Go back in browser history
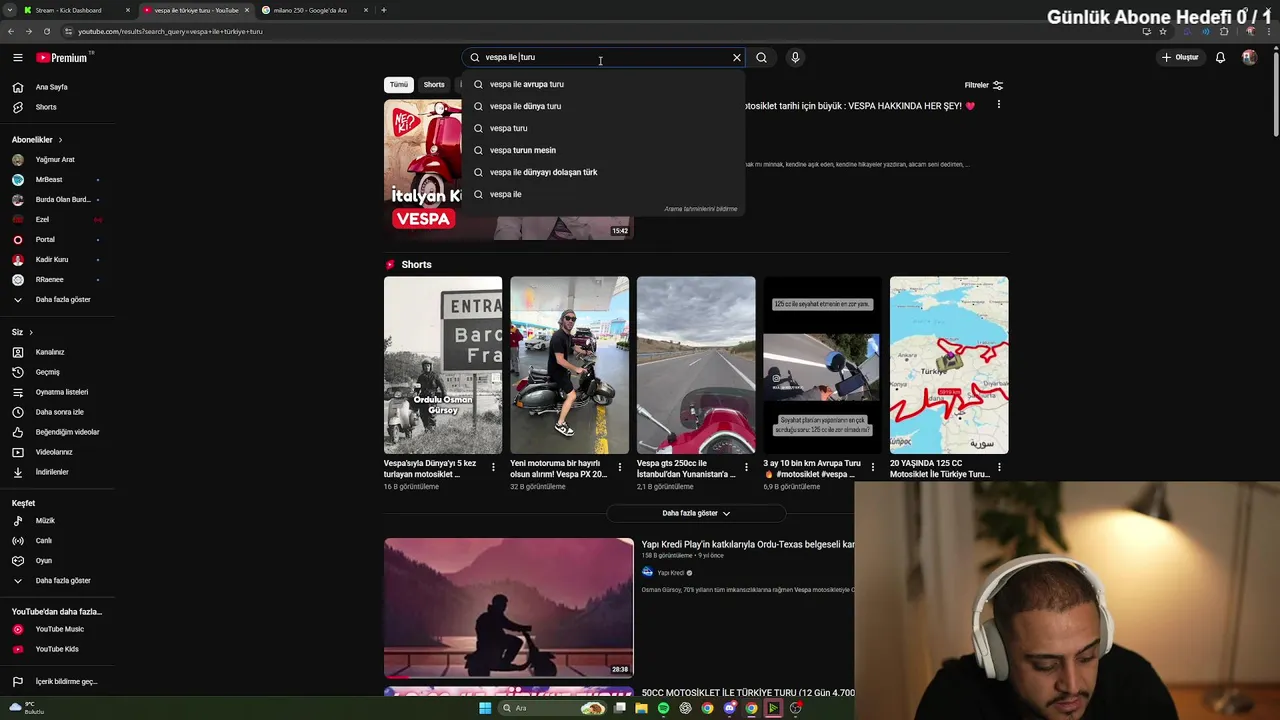This screenshot has height=720, width=1280. coord(11,31)
